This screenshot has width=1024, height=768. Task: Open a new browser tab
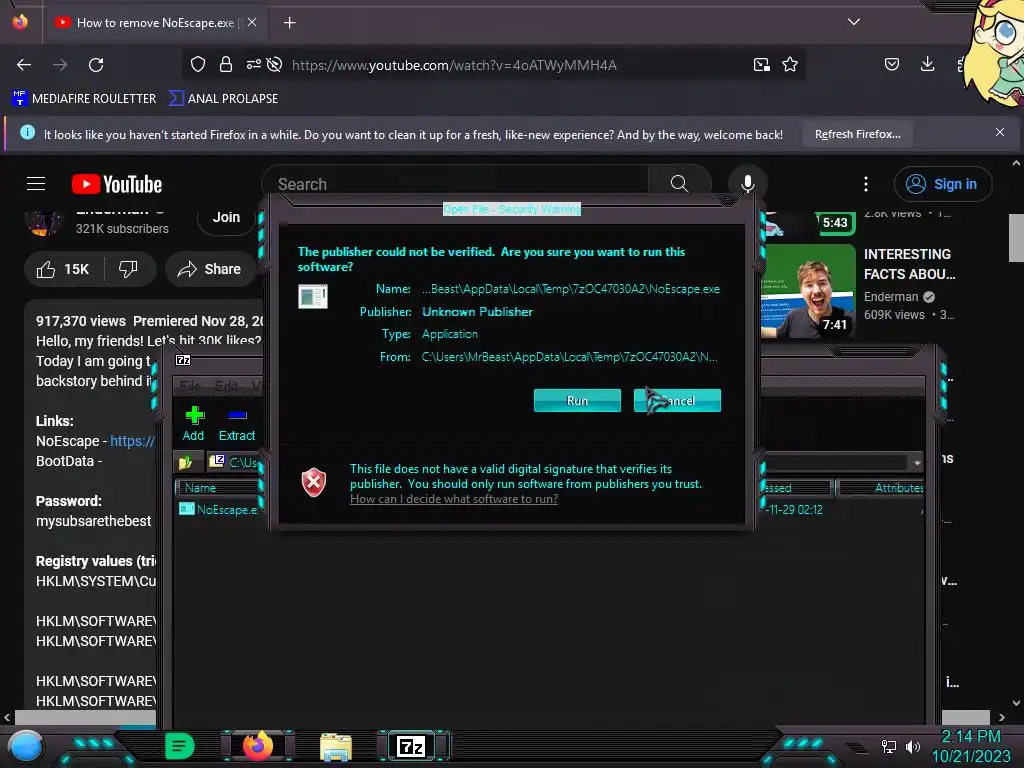[x=289, y=23]
